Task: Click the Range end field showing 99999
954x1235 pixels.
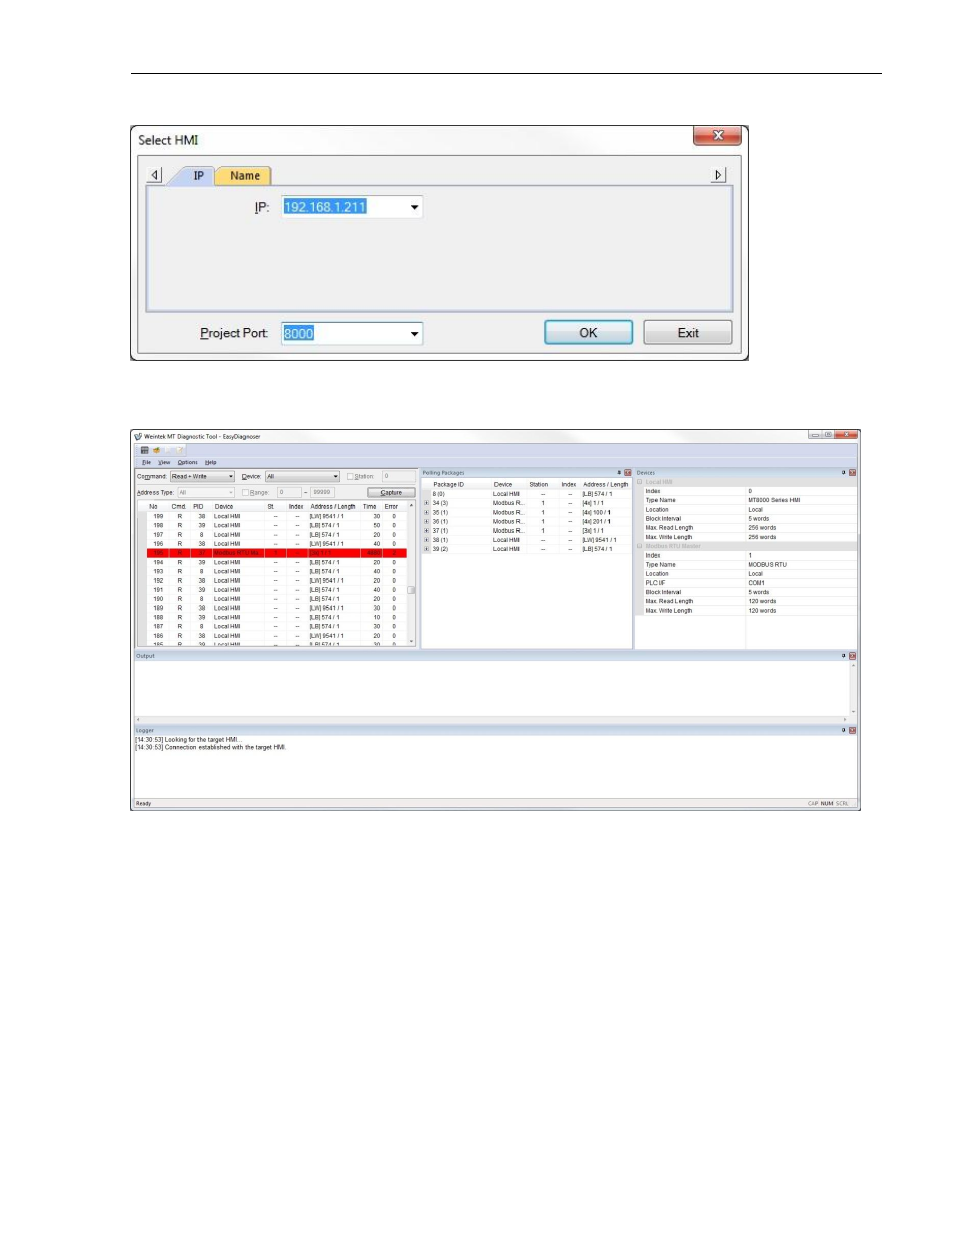Action: 322,492
